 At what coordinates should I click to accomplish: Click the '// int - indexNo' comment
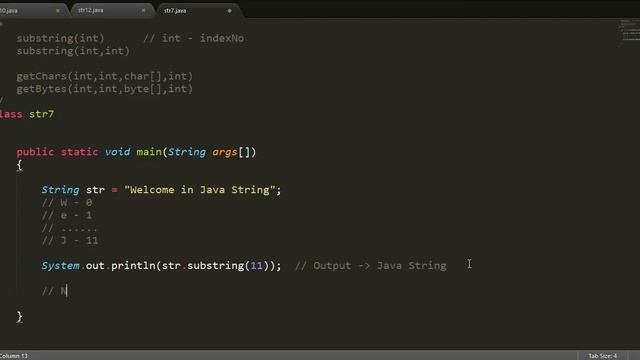coord(193,38)
